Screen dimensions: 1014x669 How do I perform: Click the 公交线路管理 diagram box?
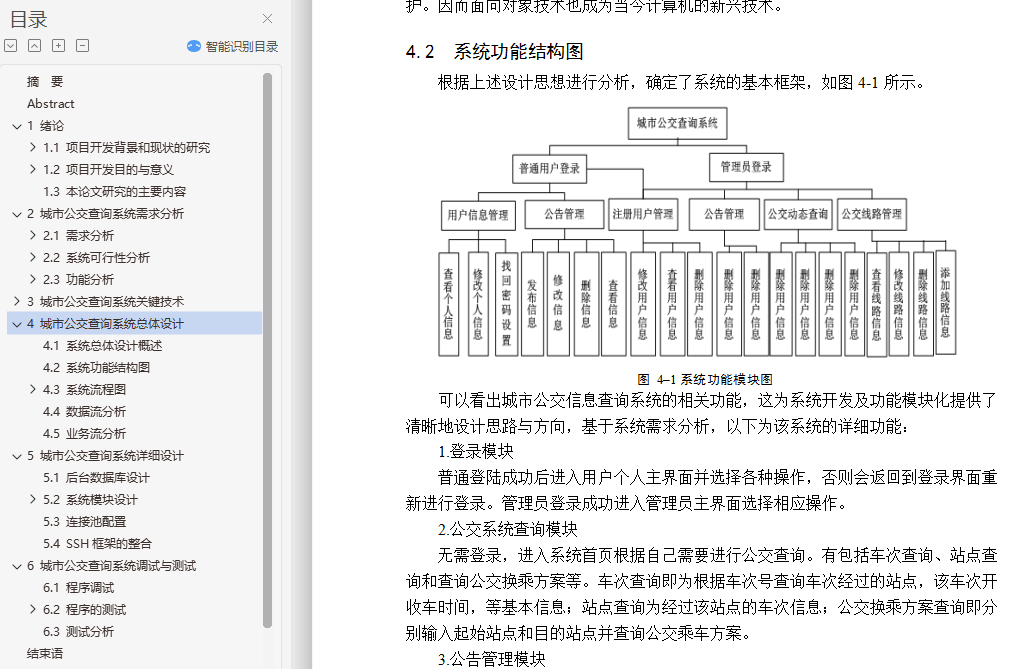(x=871, y=213)
